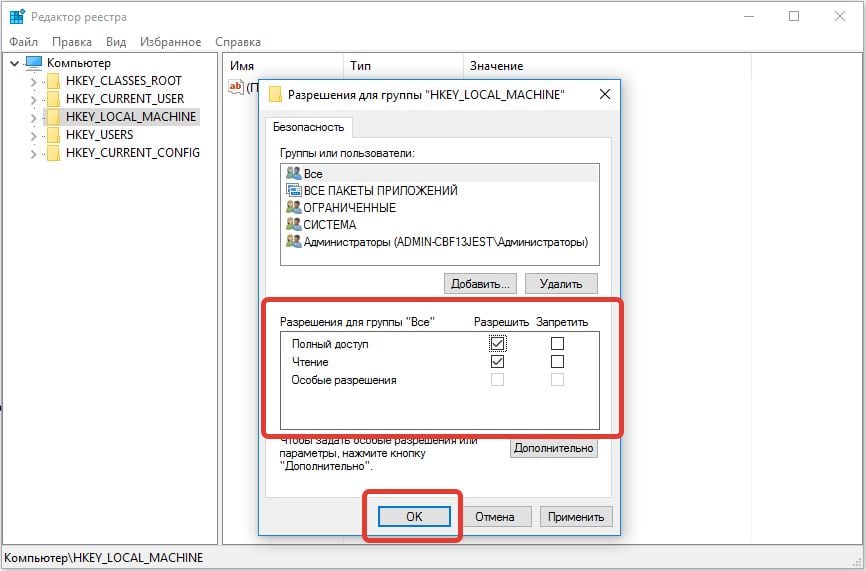Screen dimensions: 866x571
Task: Click the Добавить... button
Action: [480, 284]
